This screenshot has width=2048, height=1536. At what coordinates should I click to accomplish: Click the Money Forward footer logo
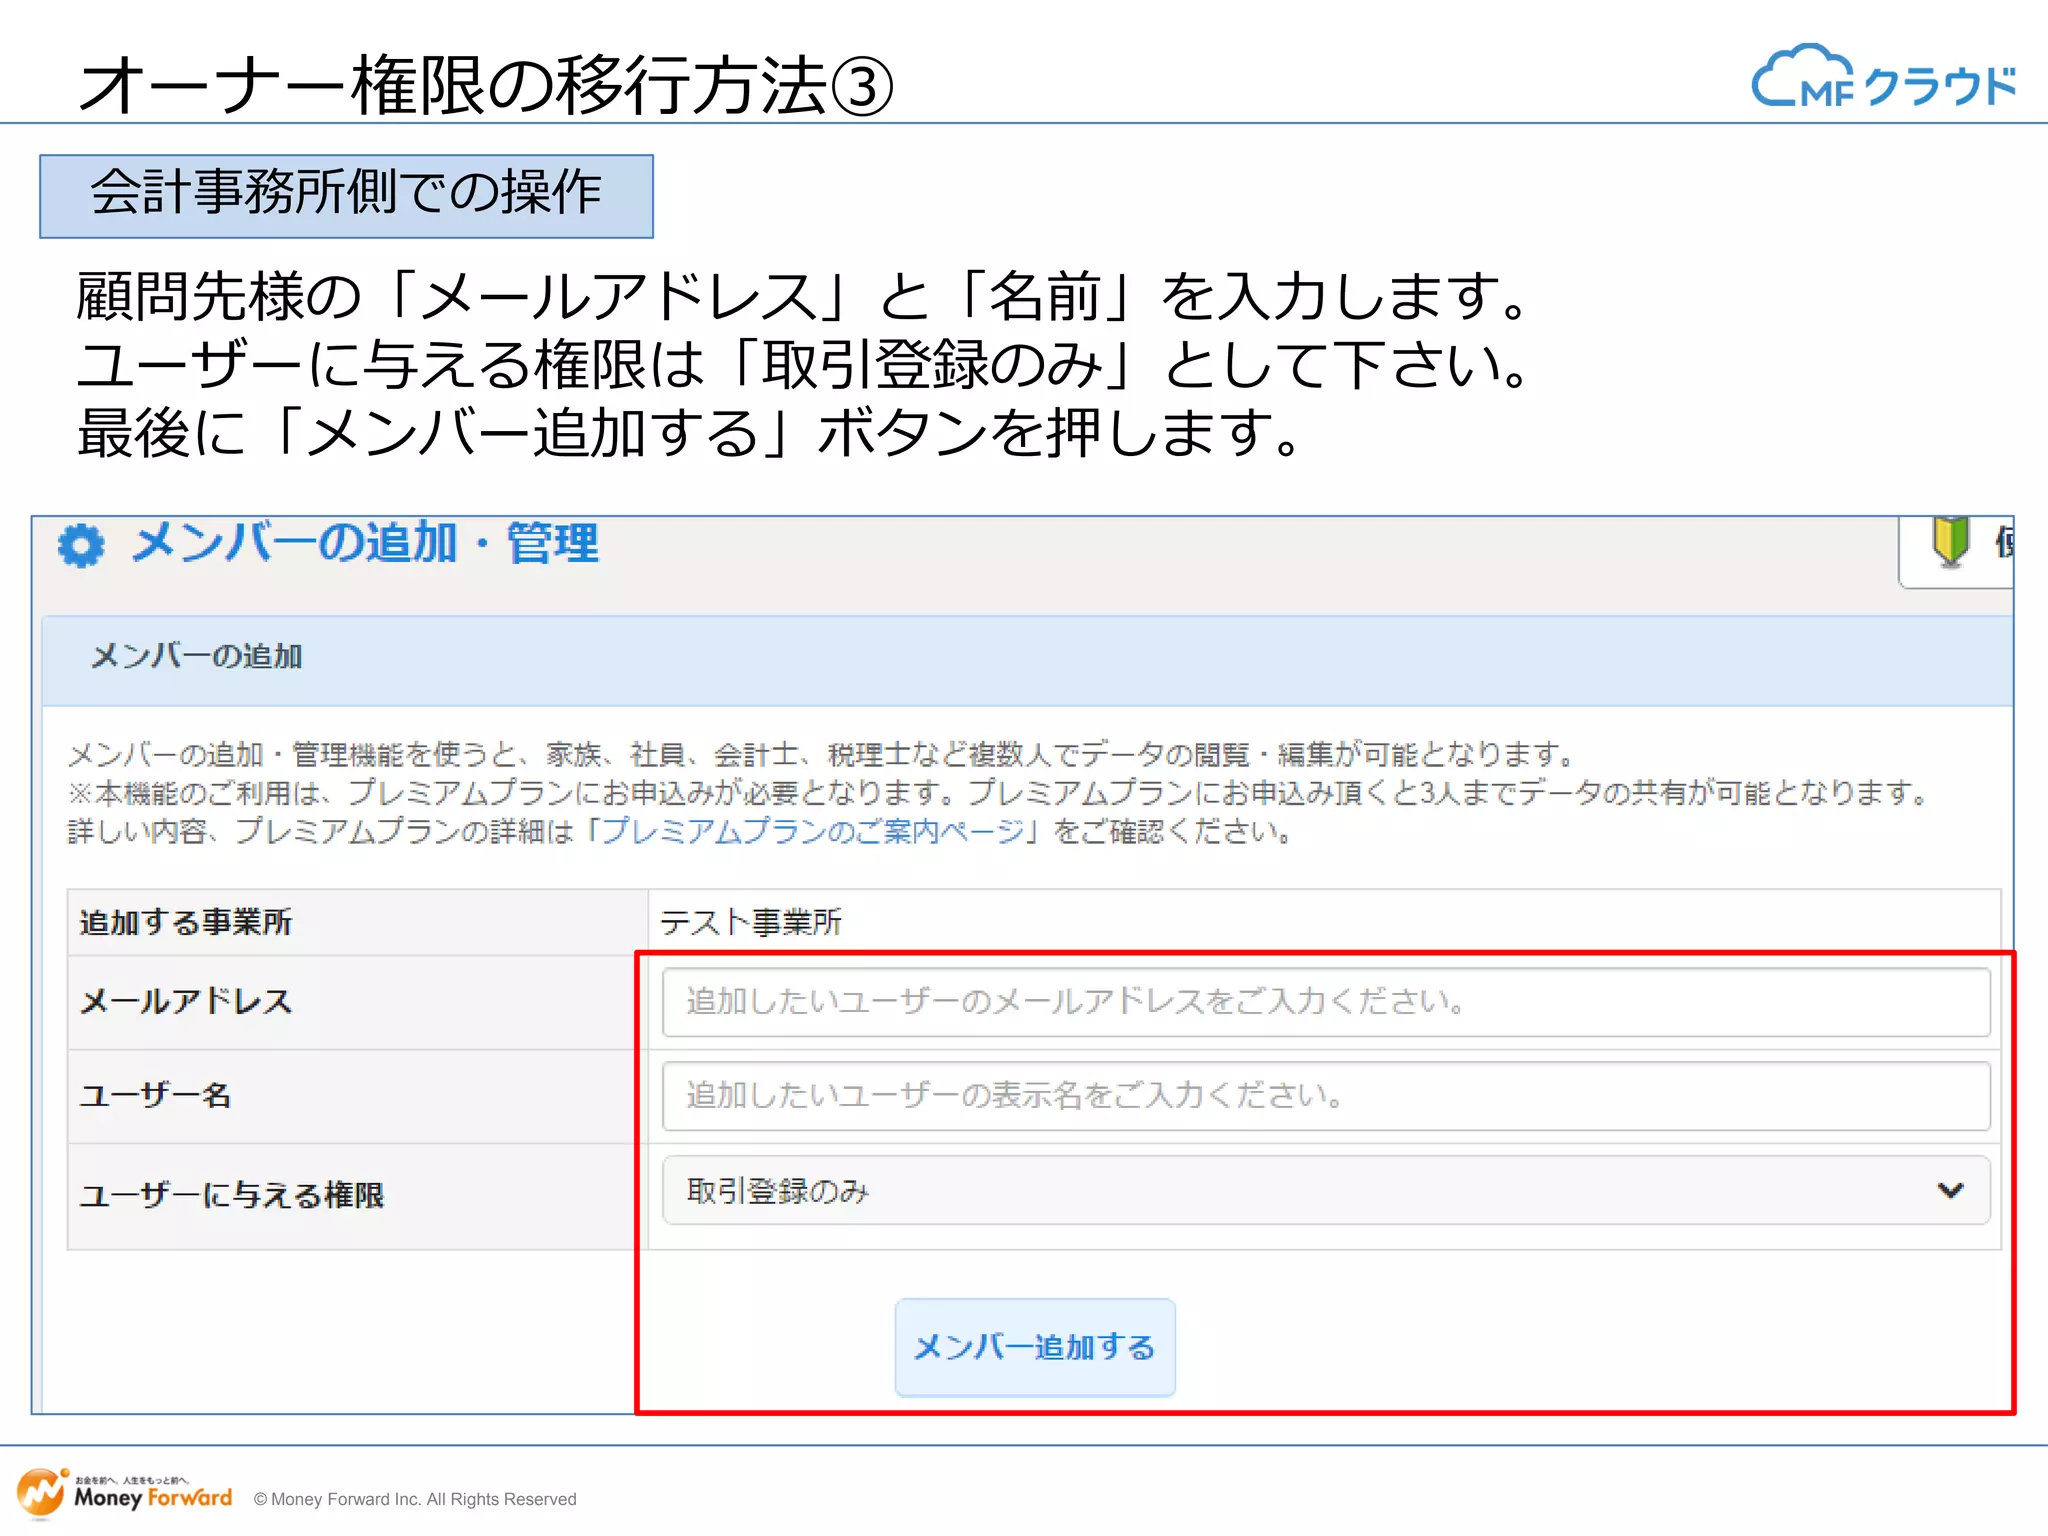tap(125, 1494)
